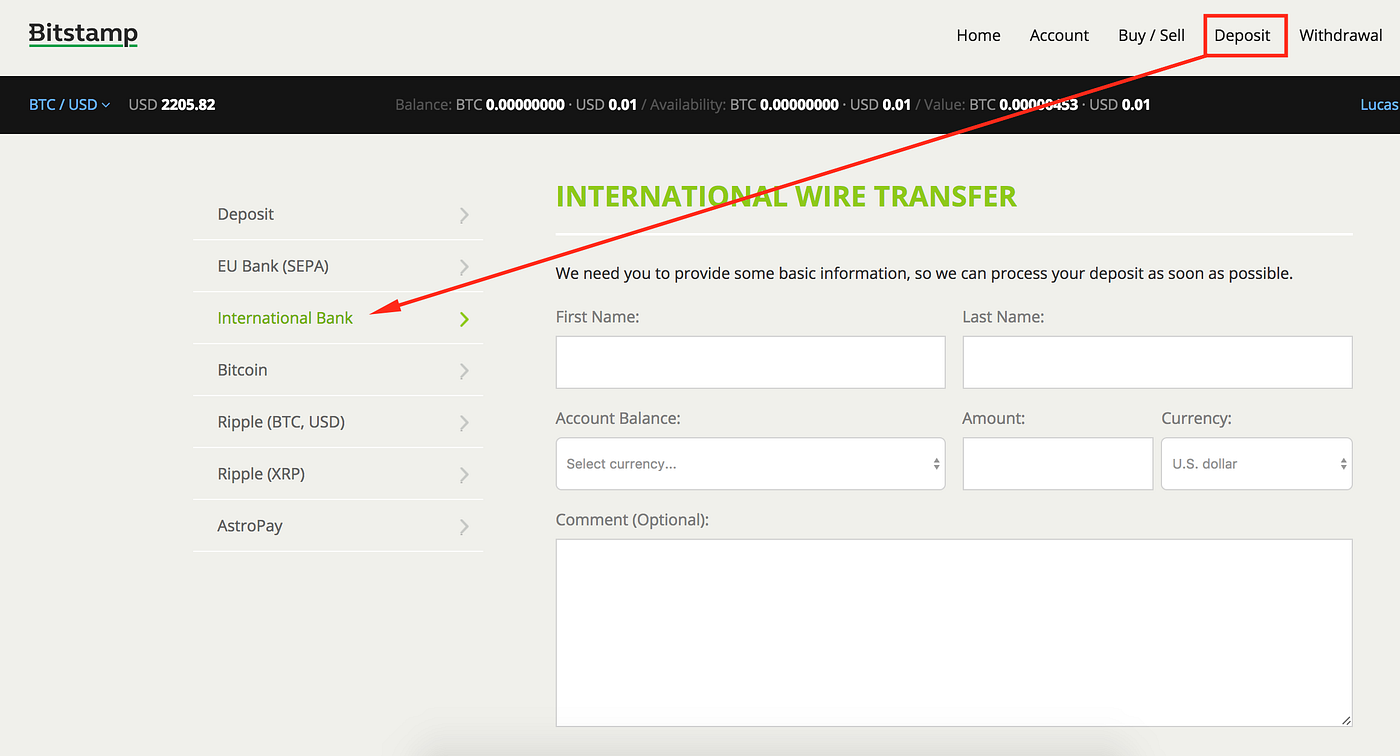Open the Currency dropdown showing U.S. dollar

1256,464
